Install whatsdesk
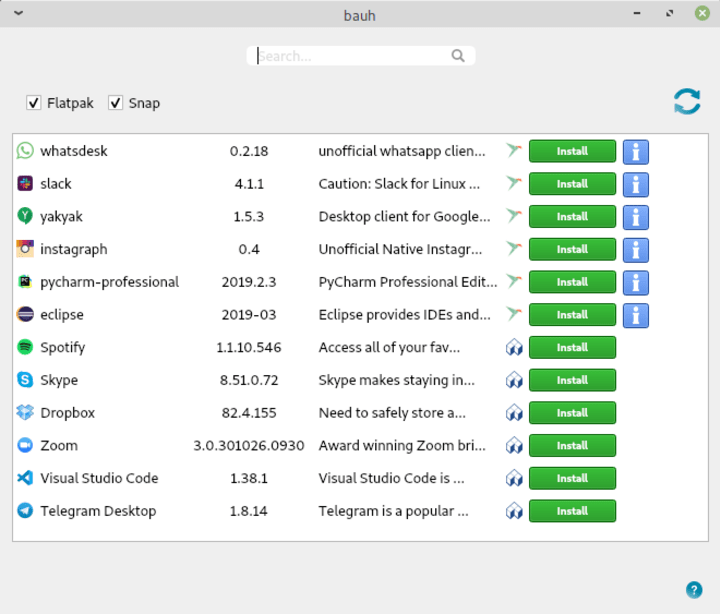This screenshot has width=720, height=614. click(572, 151)
